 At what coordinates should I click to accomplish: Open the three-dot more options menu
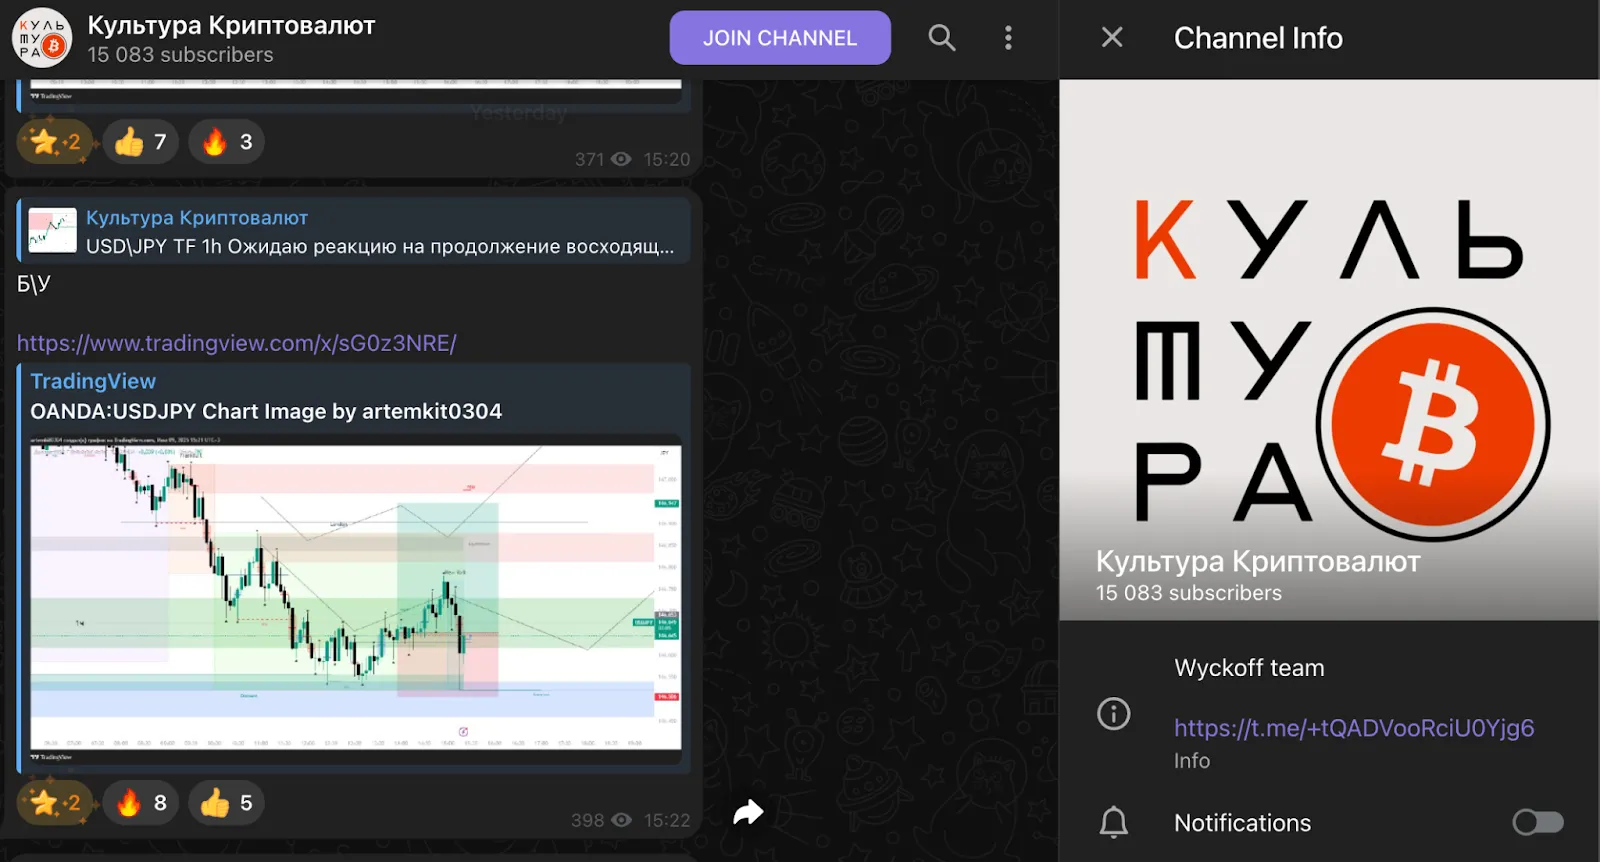(1008, 38)
